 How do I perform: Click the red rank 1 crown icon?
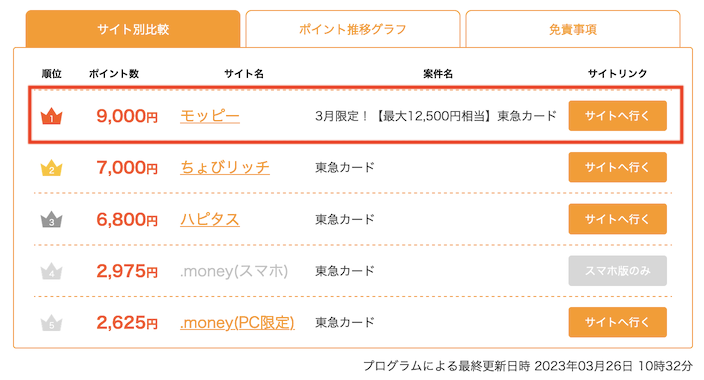coord(51,116)
